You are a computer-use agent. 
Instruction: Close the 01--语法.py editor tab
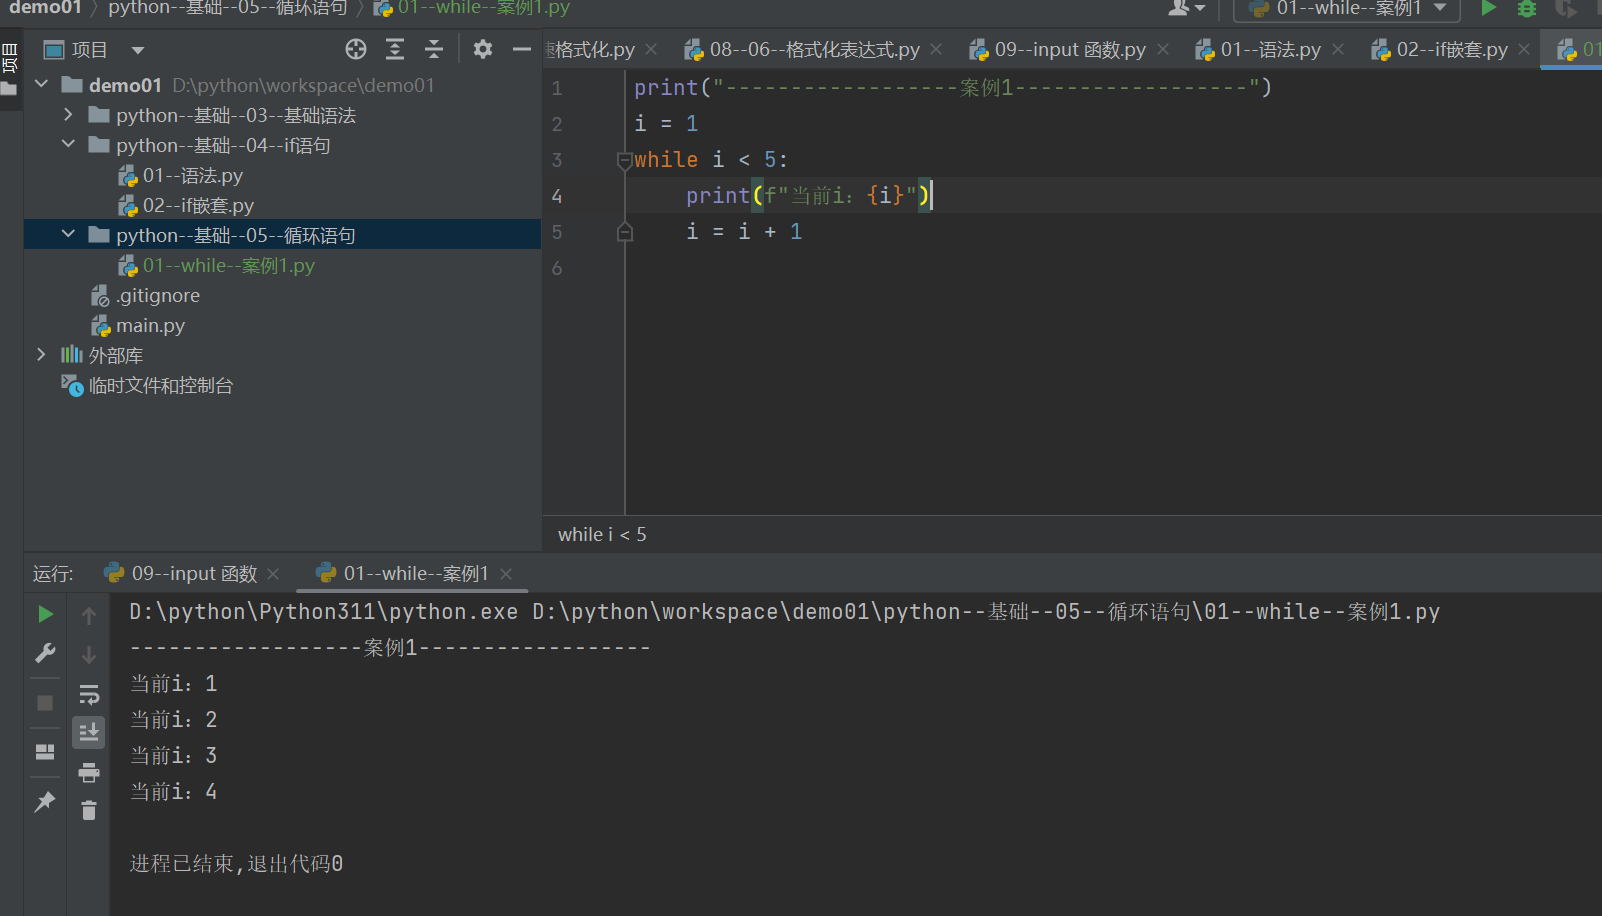1338,49
